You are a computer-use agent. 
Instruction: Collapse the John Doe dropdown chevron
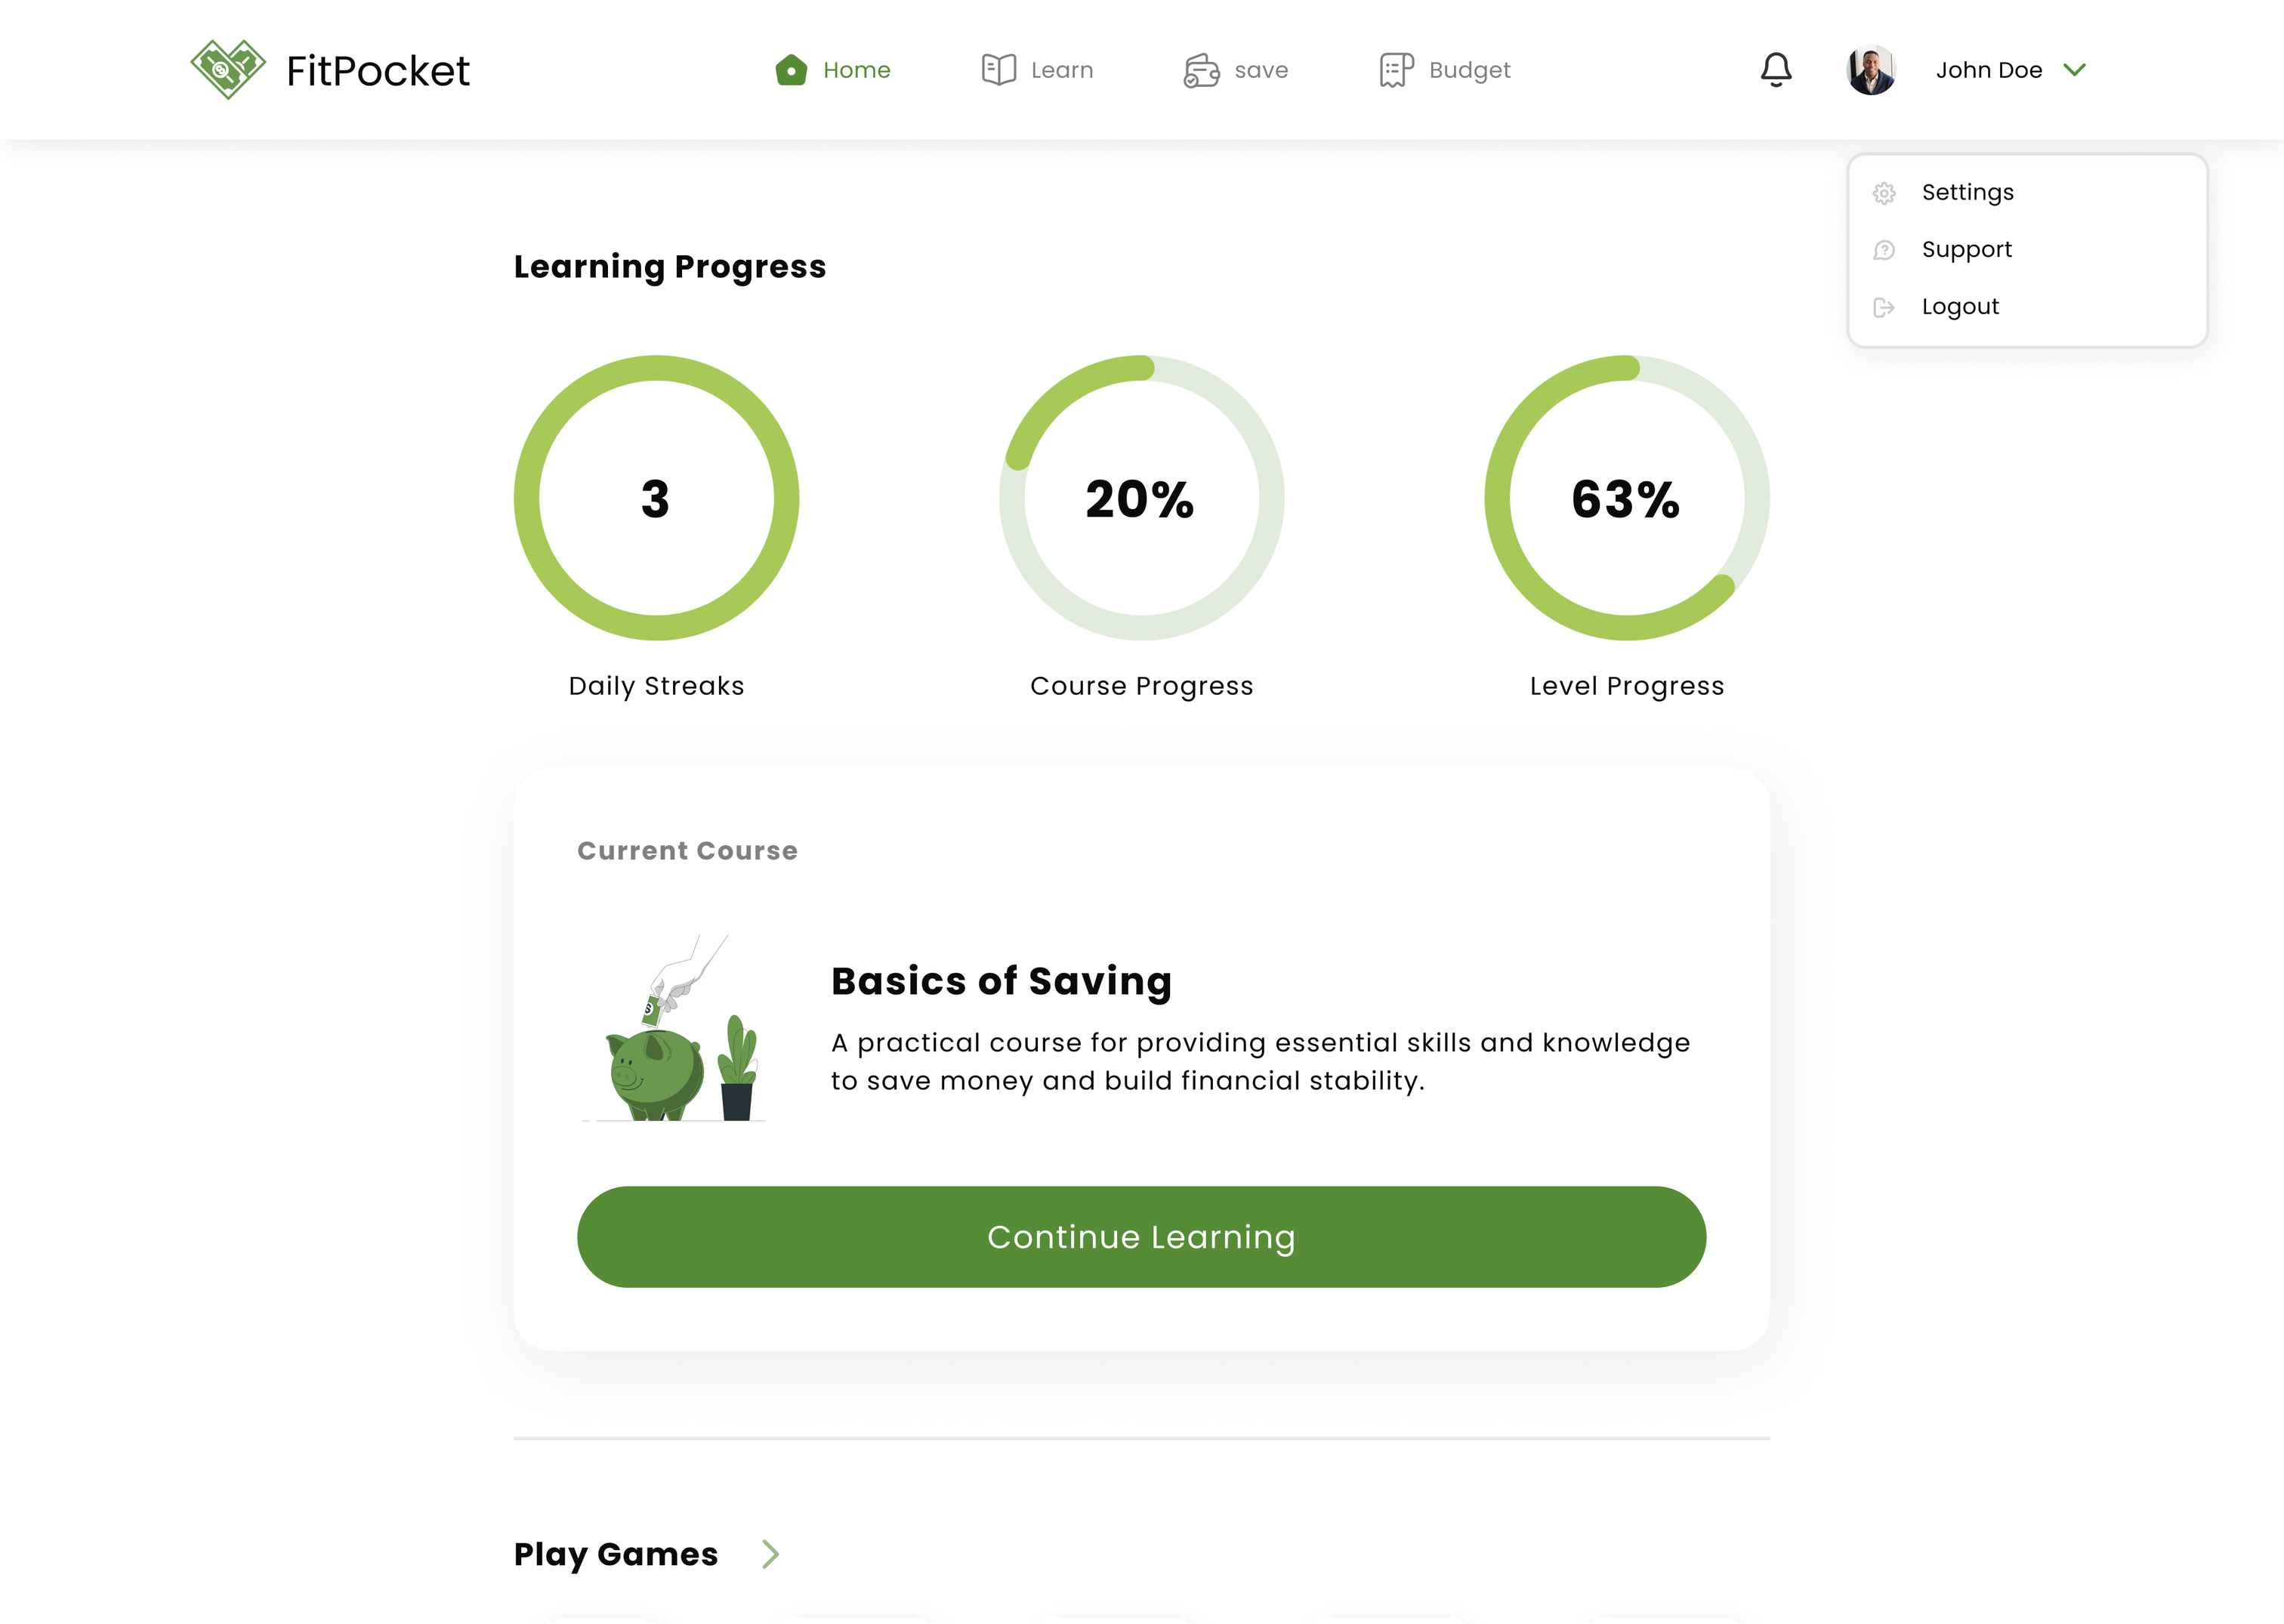[2075, 70]
